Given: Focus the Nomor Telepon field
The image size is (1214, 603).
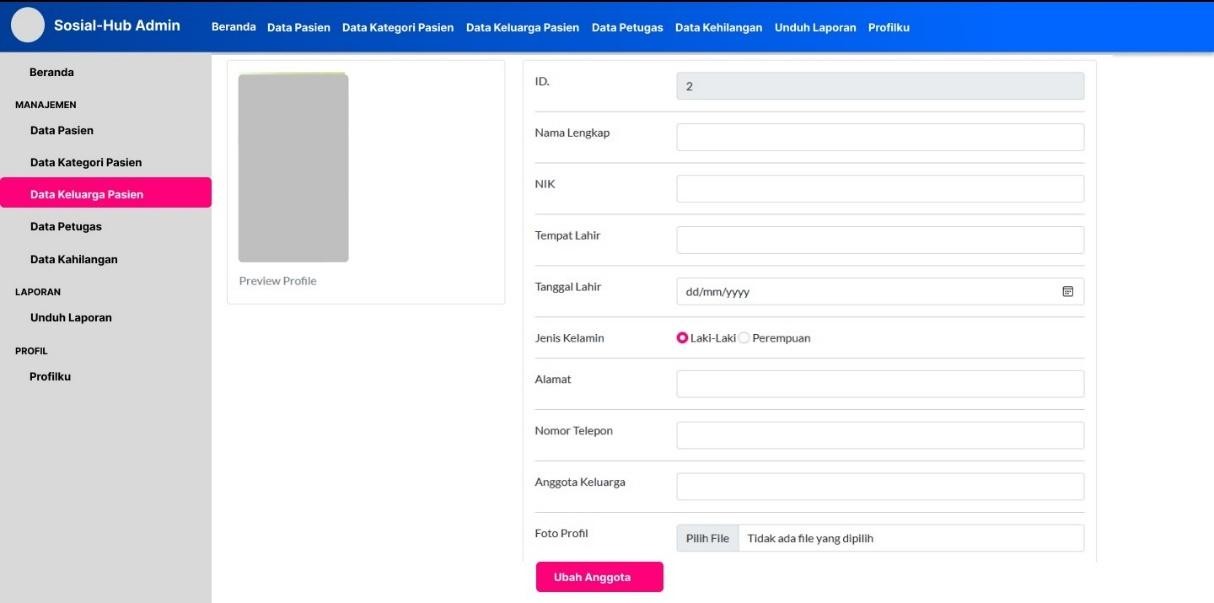Looking at the screenshot, I should pos(880,435).
